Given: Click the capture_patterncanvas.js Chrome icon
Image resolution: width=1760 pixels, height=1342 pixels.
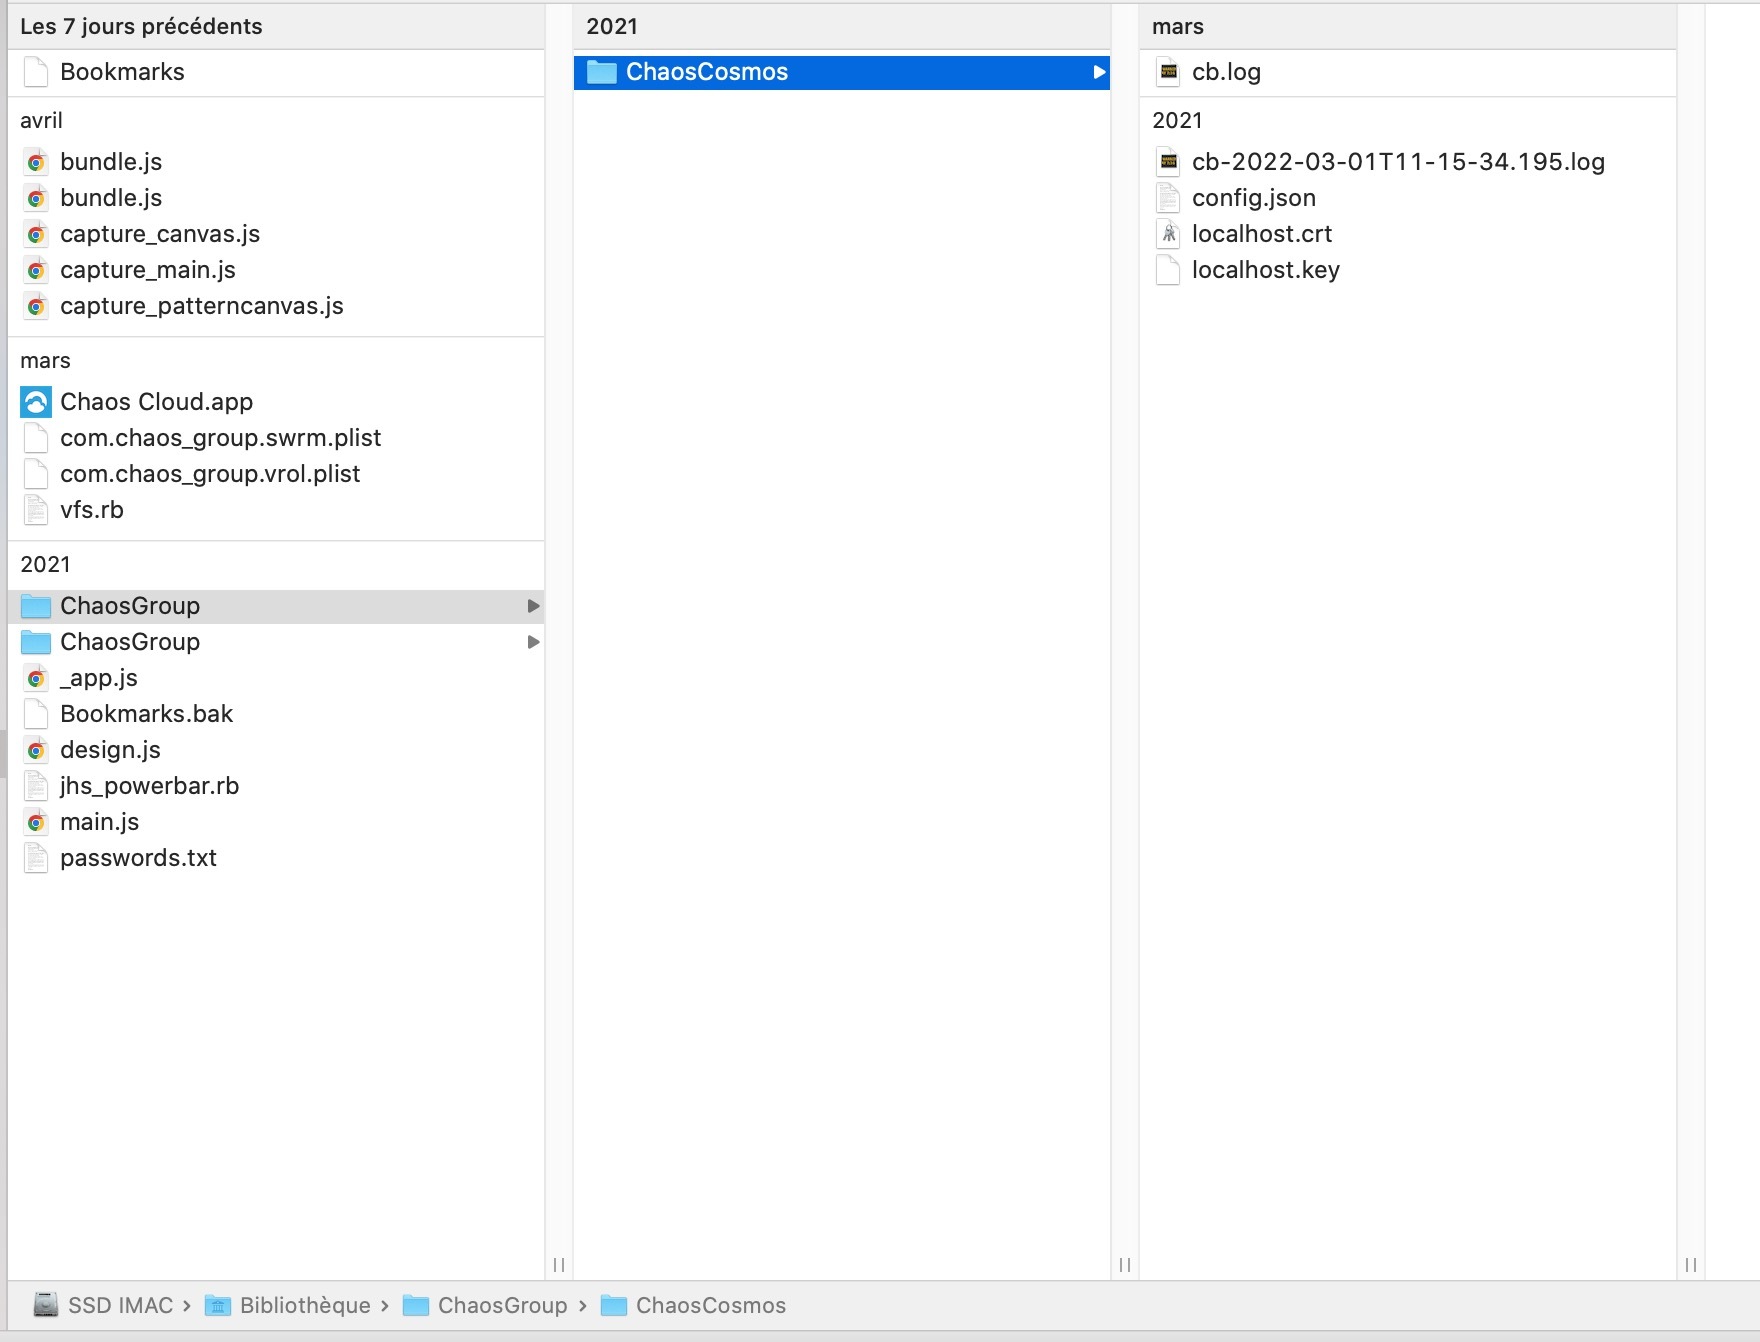Looking at the screenshot, I should [x=36, y=306].
